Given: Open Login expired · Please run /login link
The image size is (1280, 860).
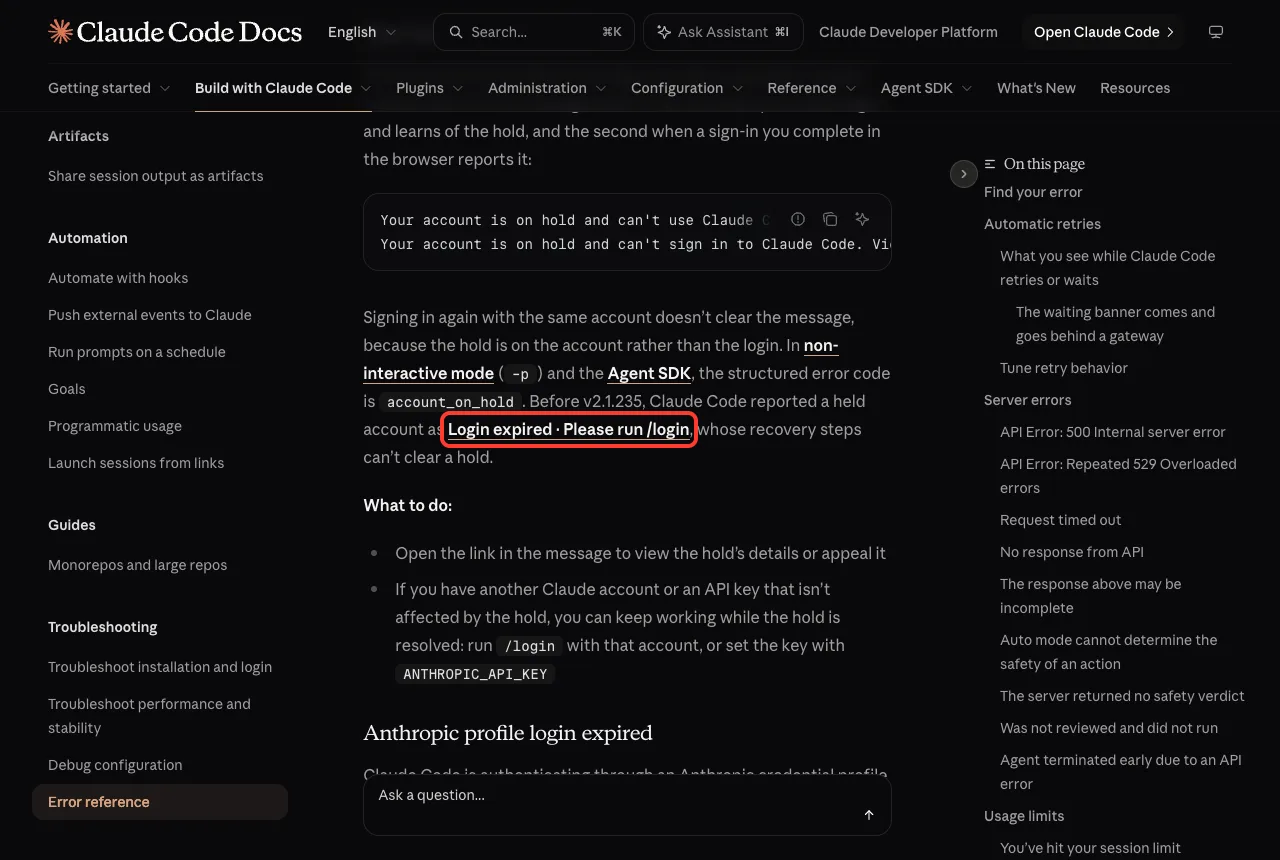Looking at the screenshot, I should (569, 429).
